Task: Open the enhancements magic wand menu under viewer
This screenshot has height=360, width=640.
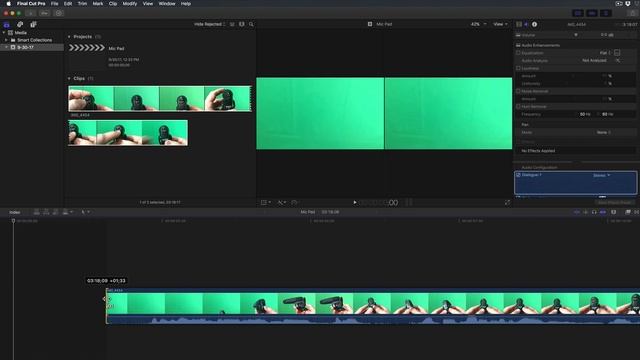Action: coord(282,202)
